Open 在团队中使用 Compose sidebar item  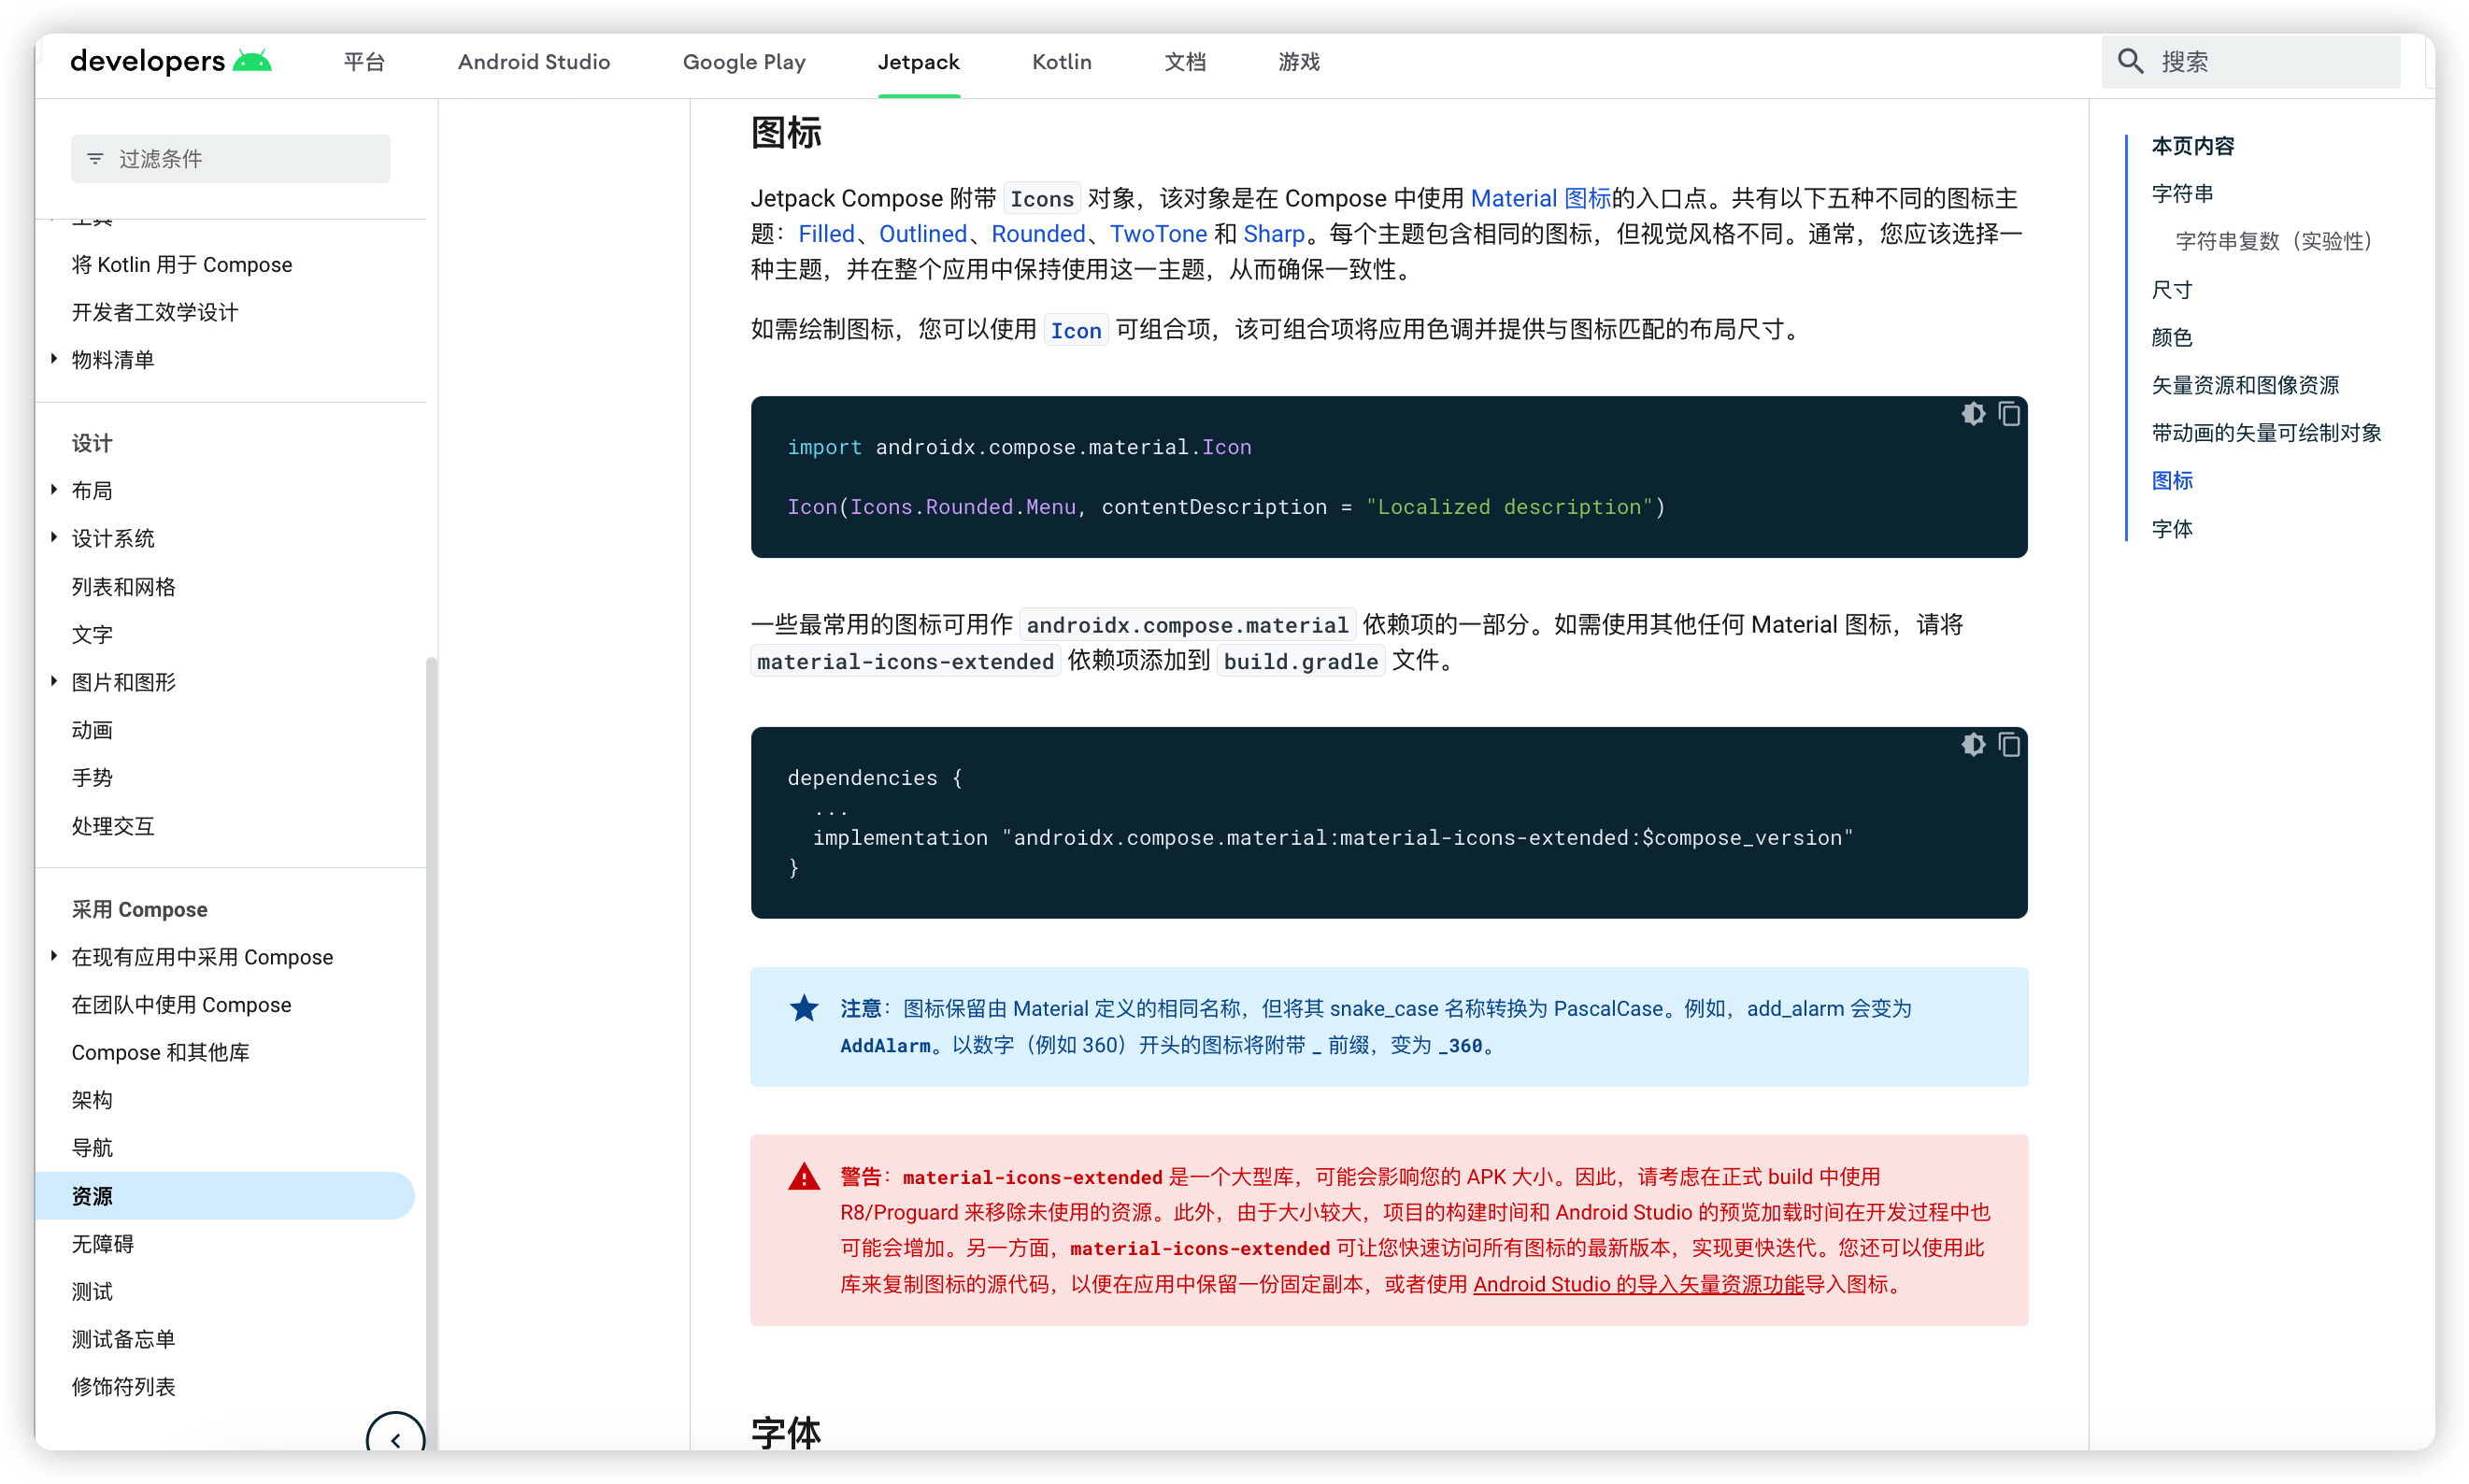(x=181, y=1004)
